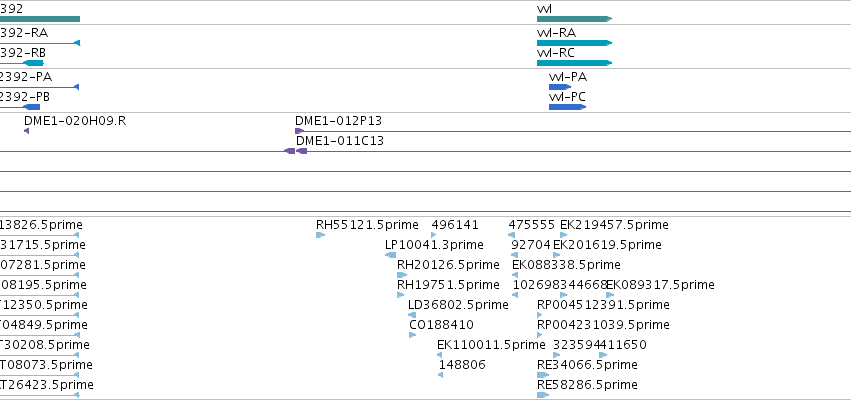Viewport: 851px width, 400px height.
Task: Select the 2392-RB transcript exon block
Action: [x=33, y=63]
